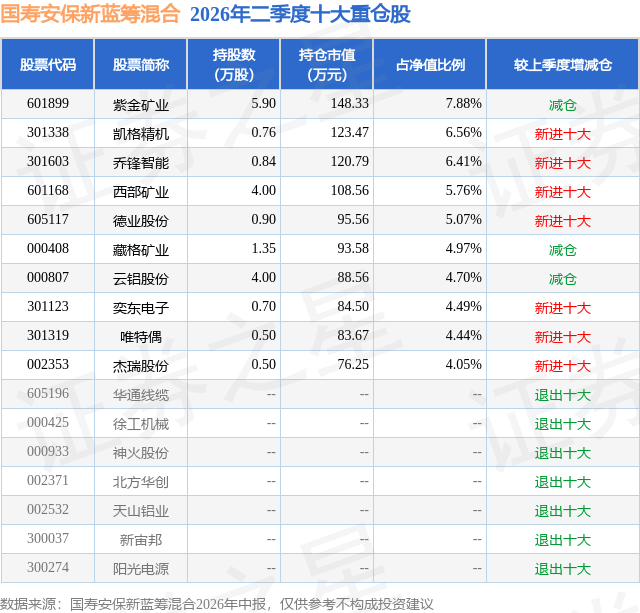Screen dimensions: 640x613
Task: Click 76.25 market value for 杰瑞股份
Action: click(x=353, y=364)
